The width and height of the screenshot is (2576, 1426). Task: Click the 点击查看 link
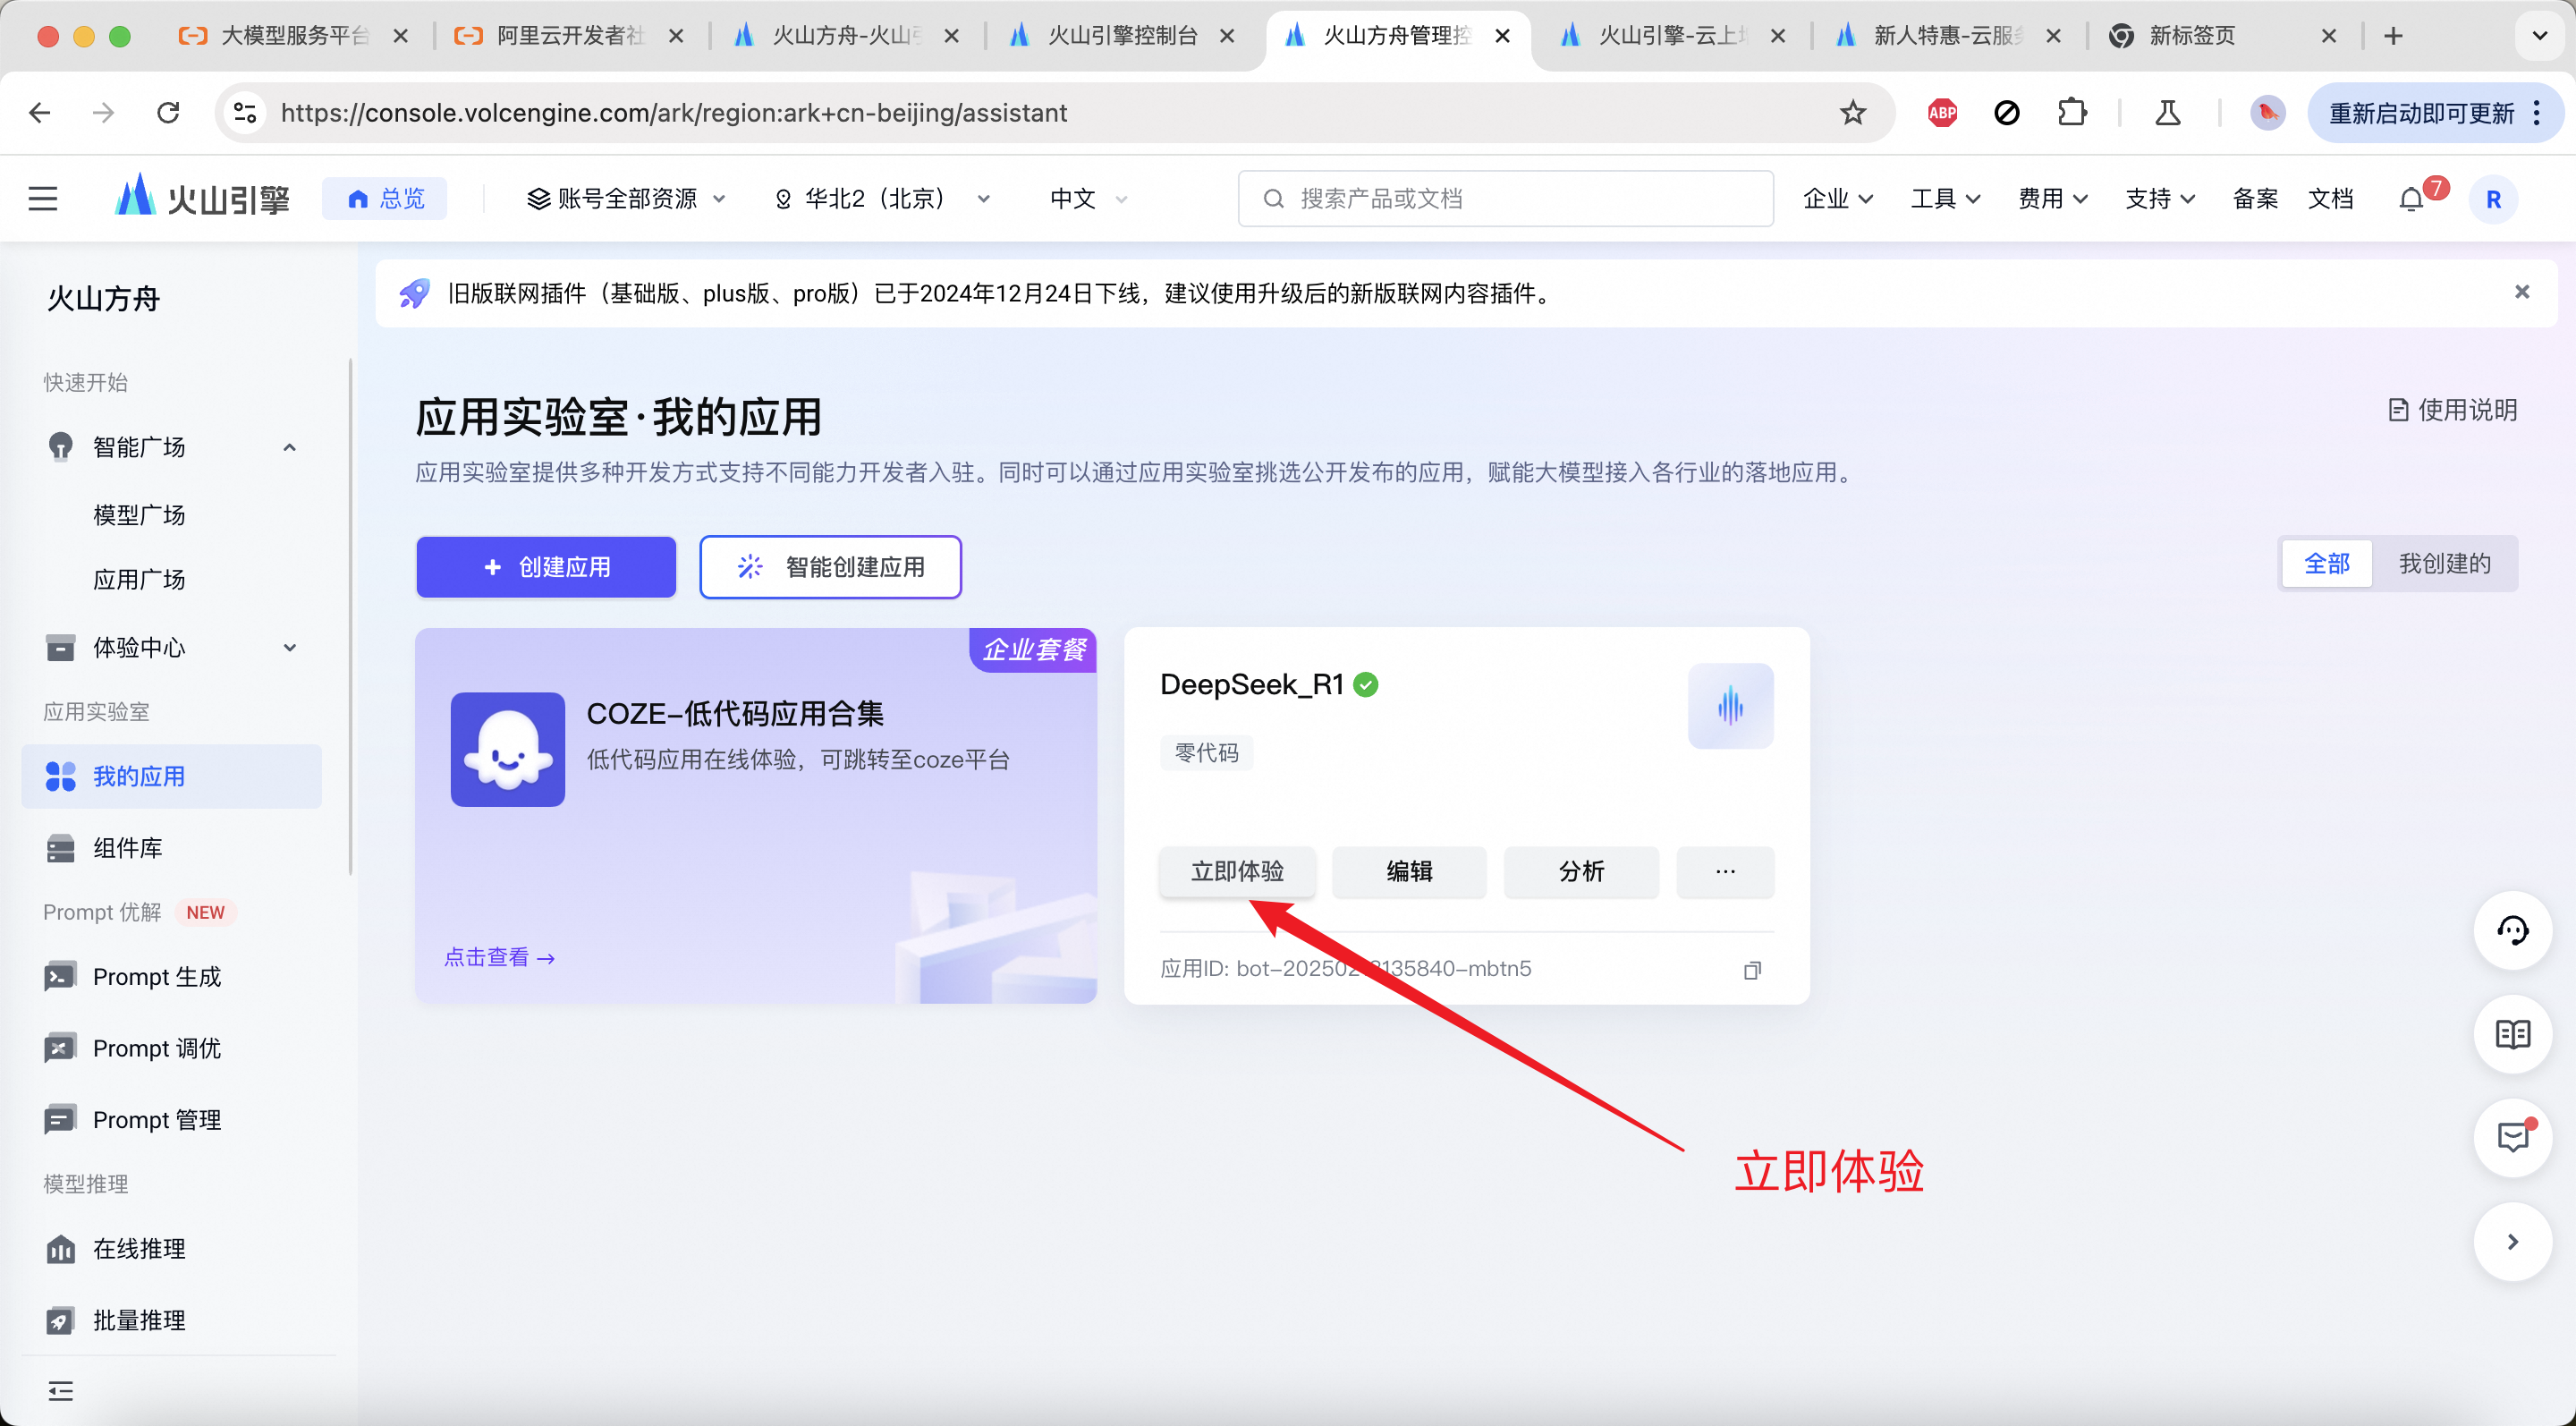pos(499,957)
